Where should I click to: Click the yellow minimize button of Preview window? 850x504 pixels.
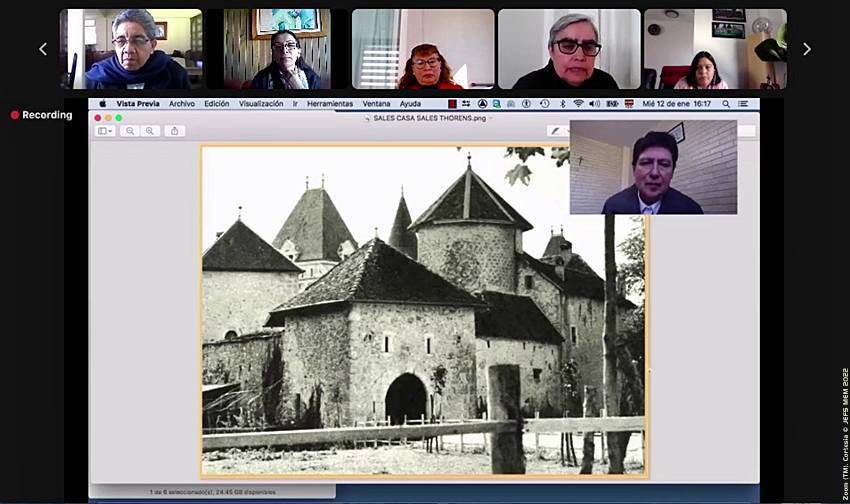pyautogui.click(x=108, y=118)
